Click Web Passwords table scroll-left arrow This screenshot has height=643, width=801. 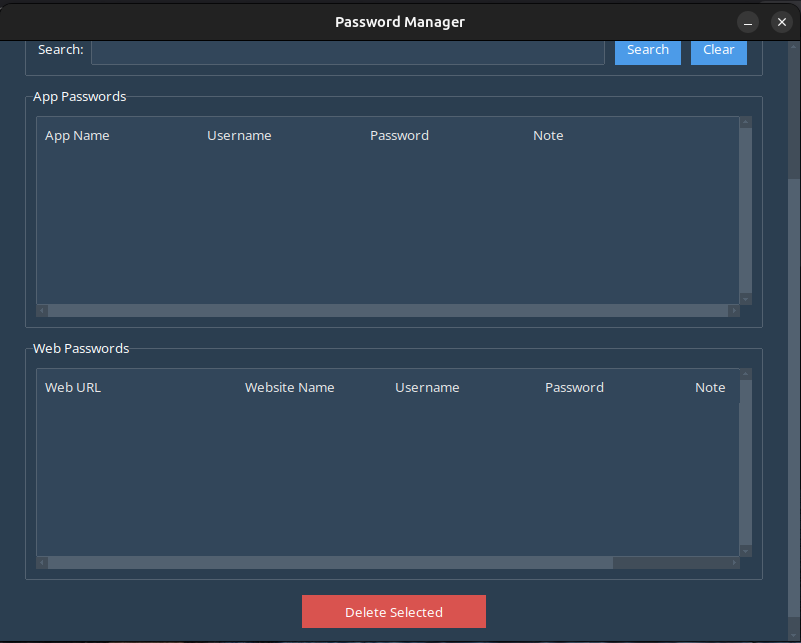(x=42, y=563)
